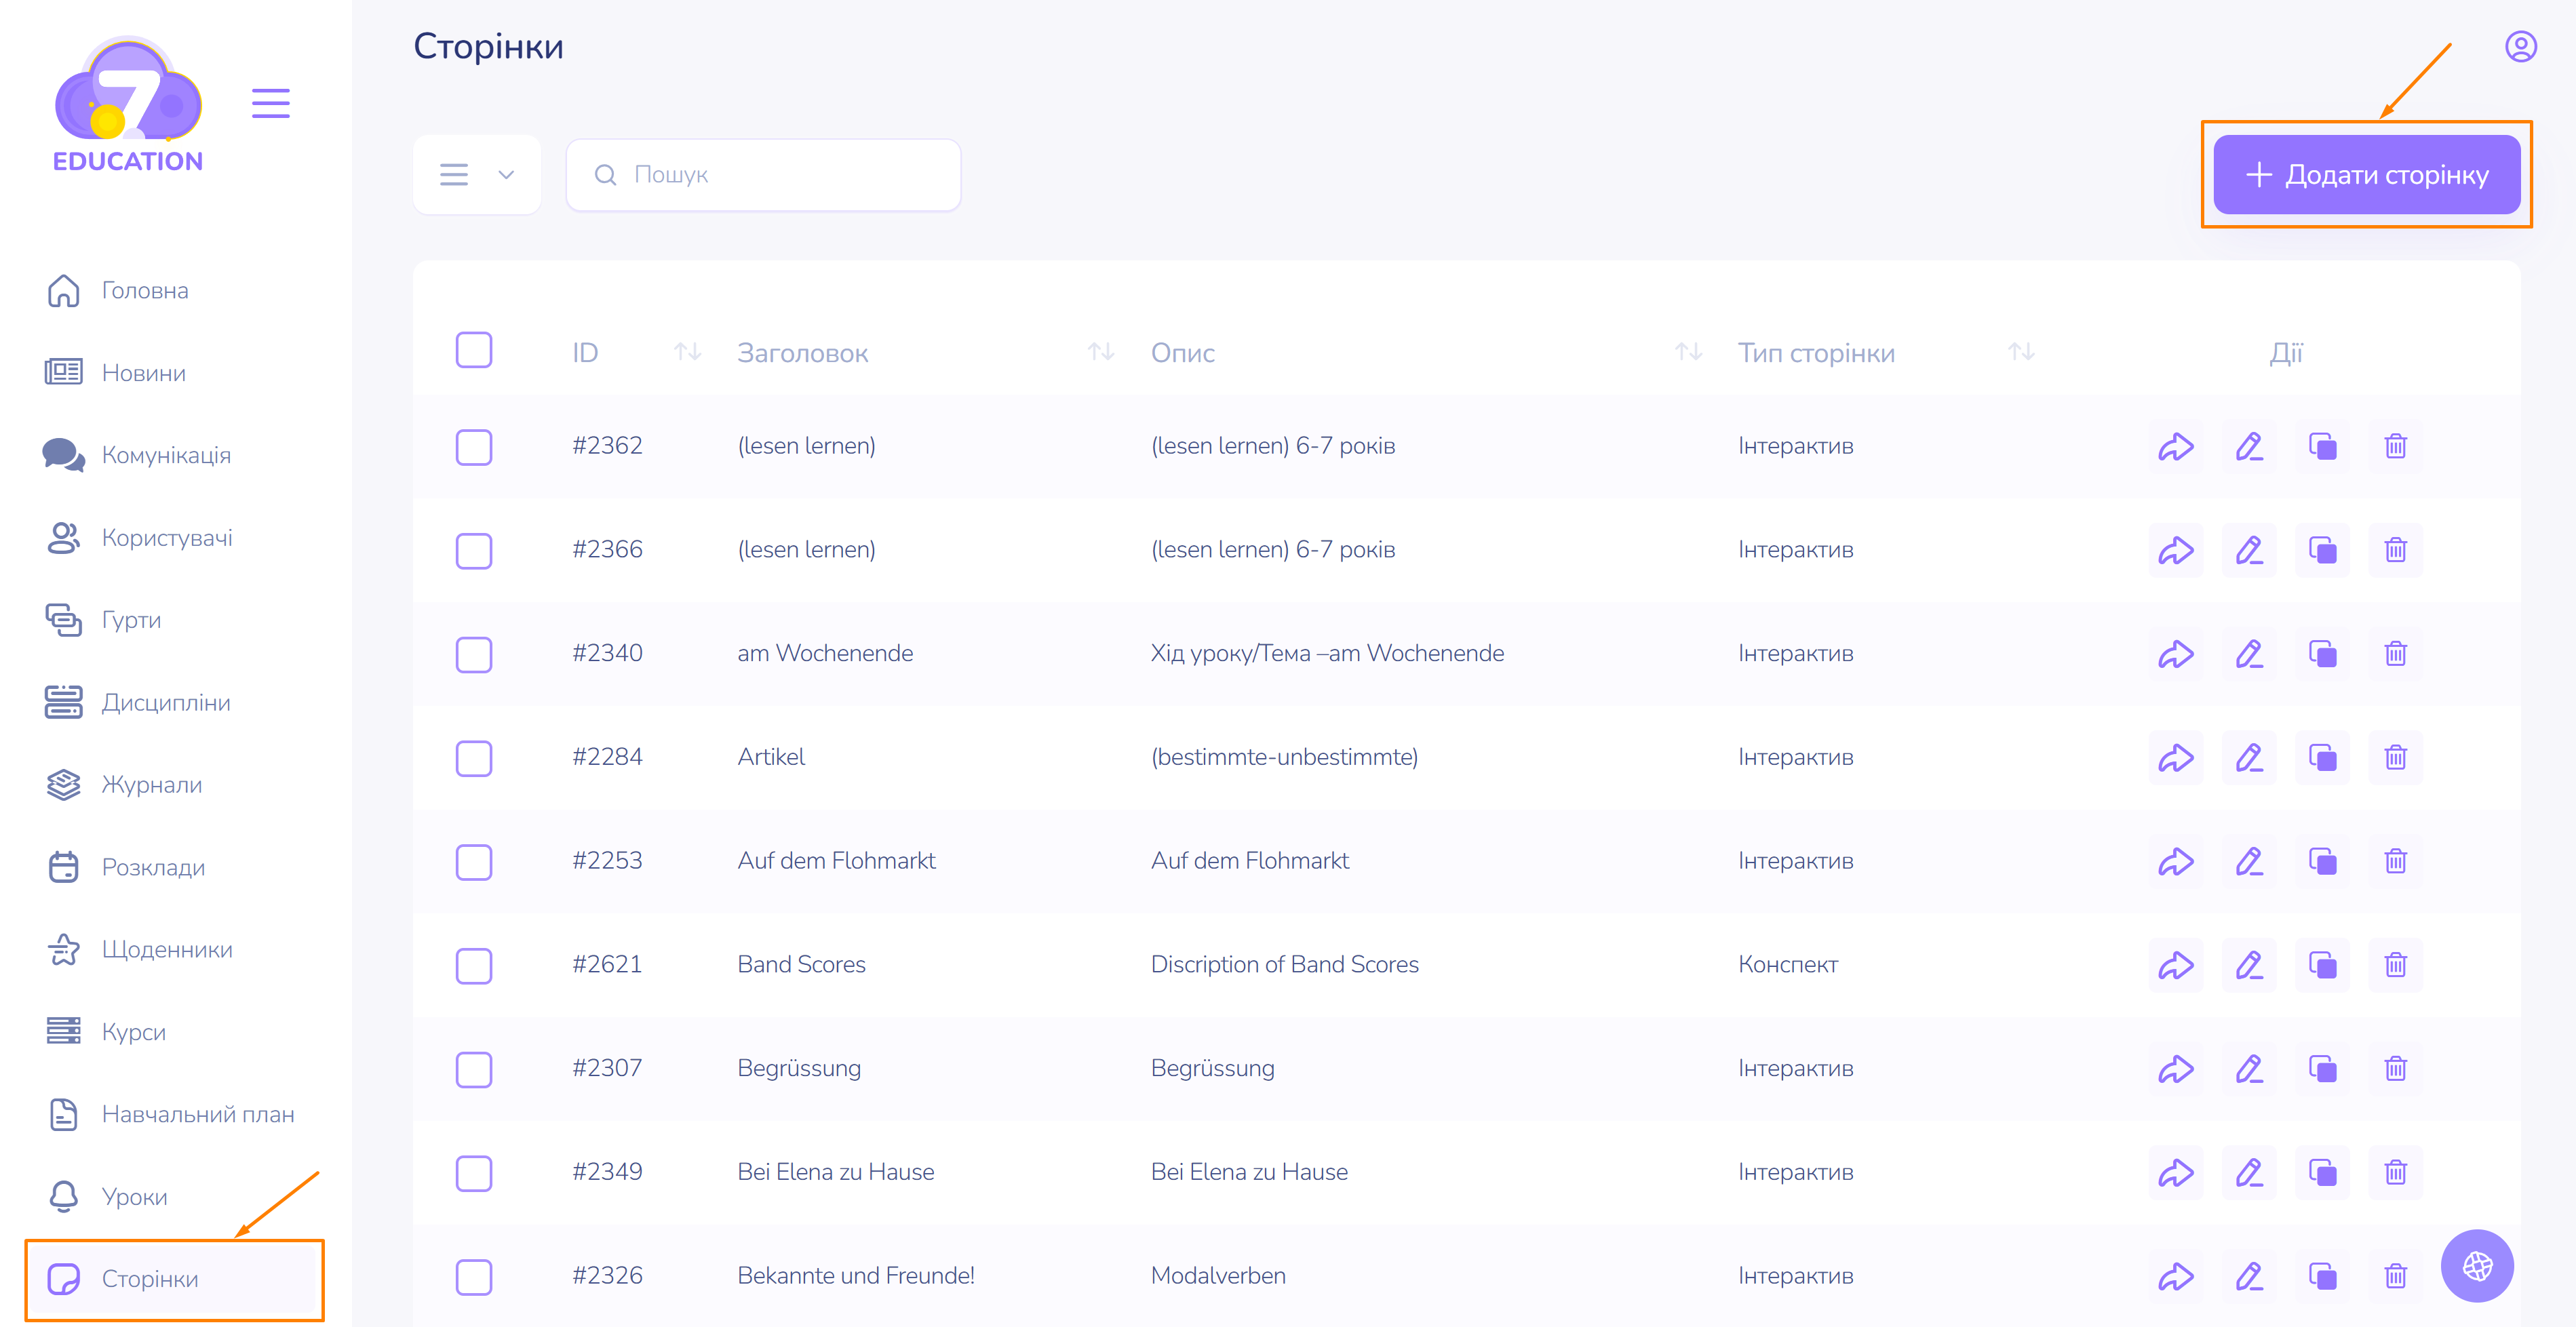Open Новини section
This screenshot has height=1327, width=2576.
click(x=115, y=373)
